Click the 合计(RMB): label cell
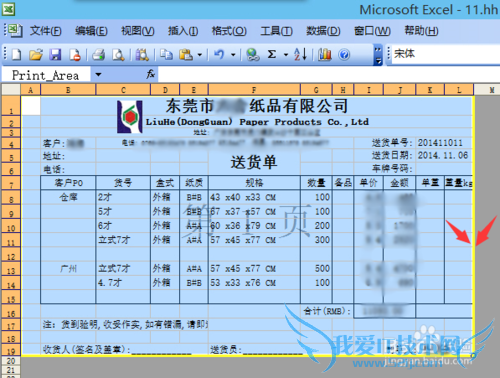500x378 pixels. [327, 311]
